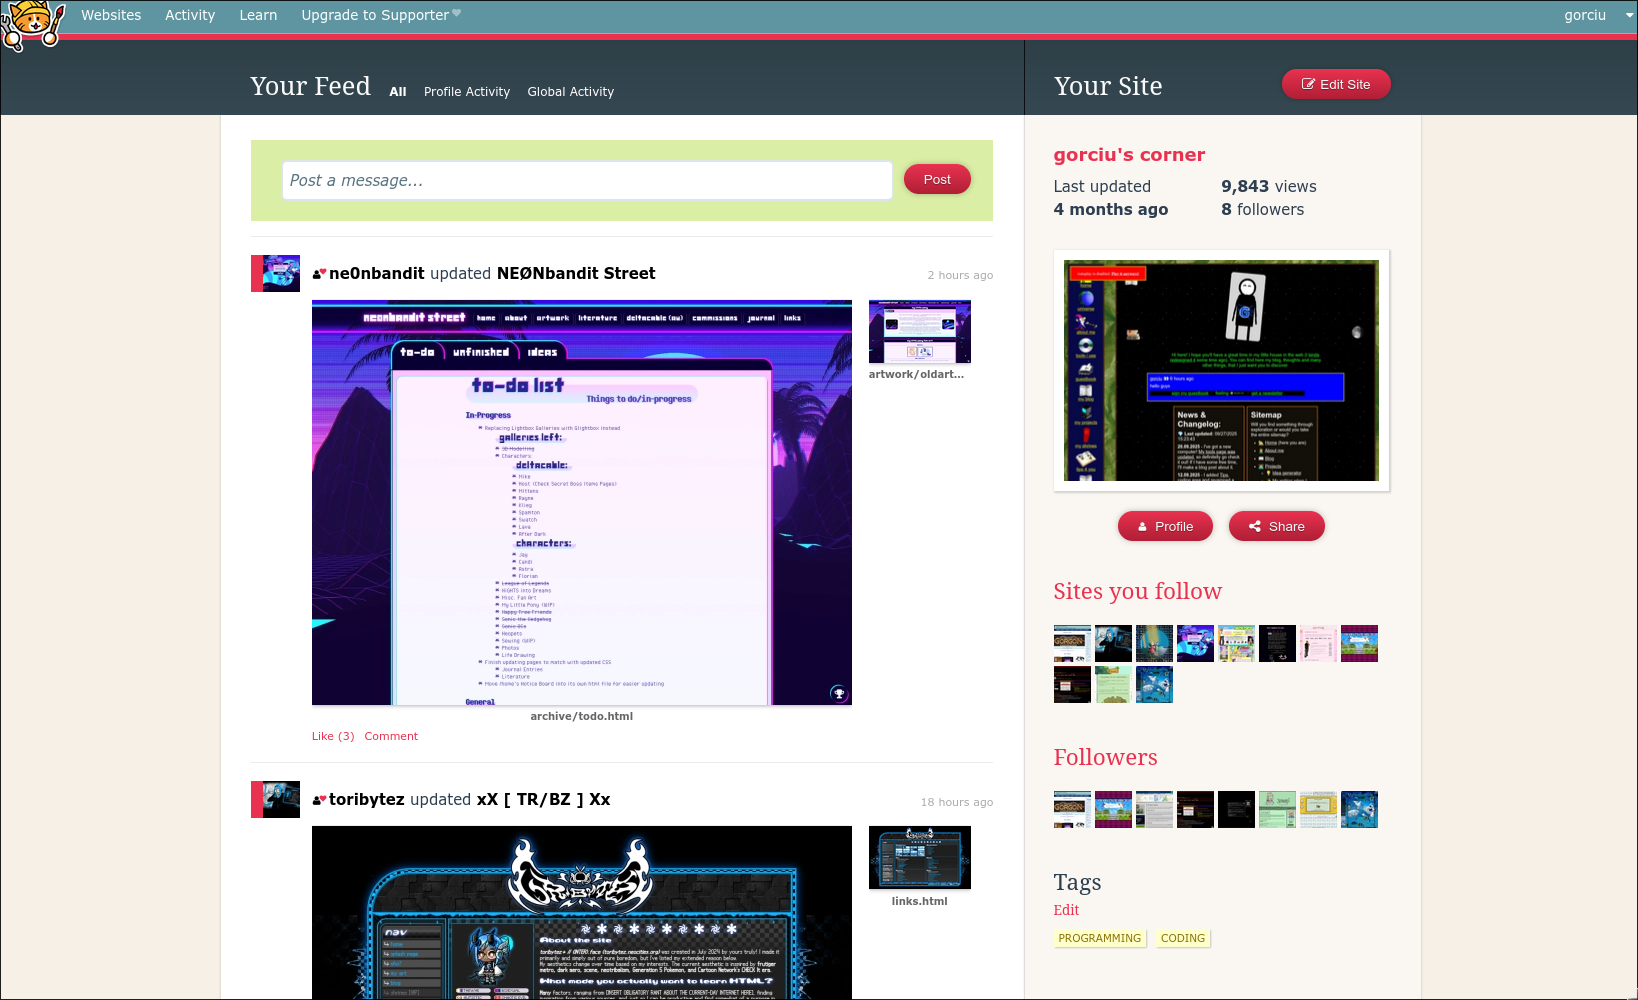Click the Neocities cat logo

click(32, 22)
